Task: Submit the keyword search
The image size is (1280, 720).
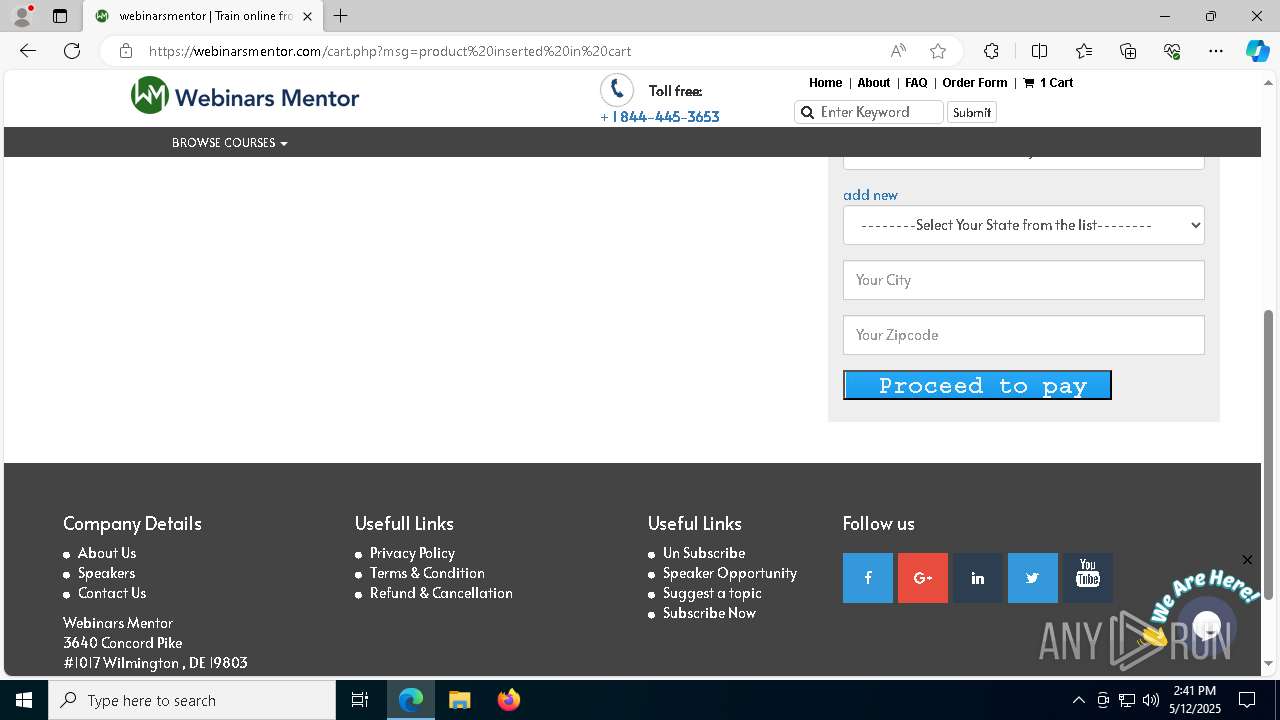Action: coord(971,112)
